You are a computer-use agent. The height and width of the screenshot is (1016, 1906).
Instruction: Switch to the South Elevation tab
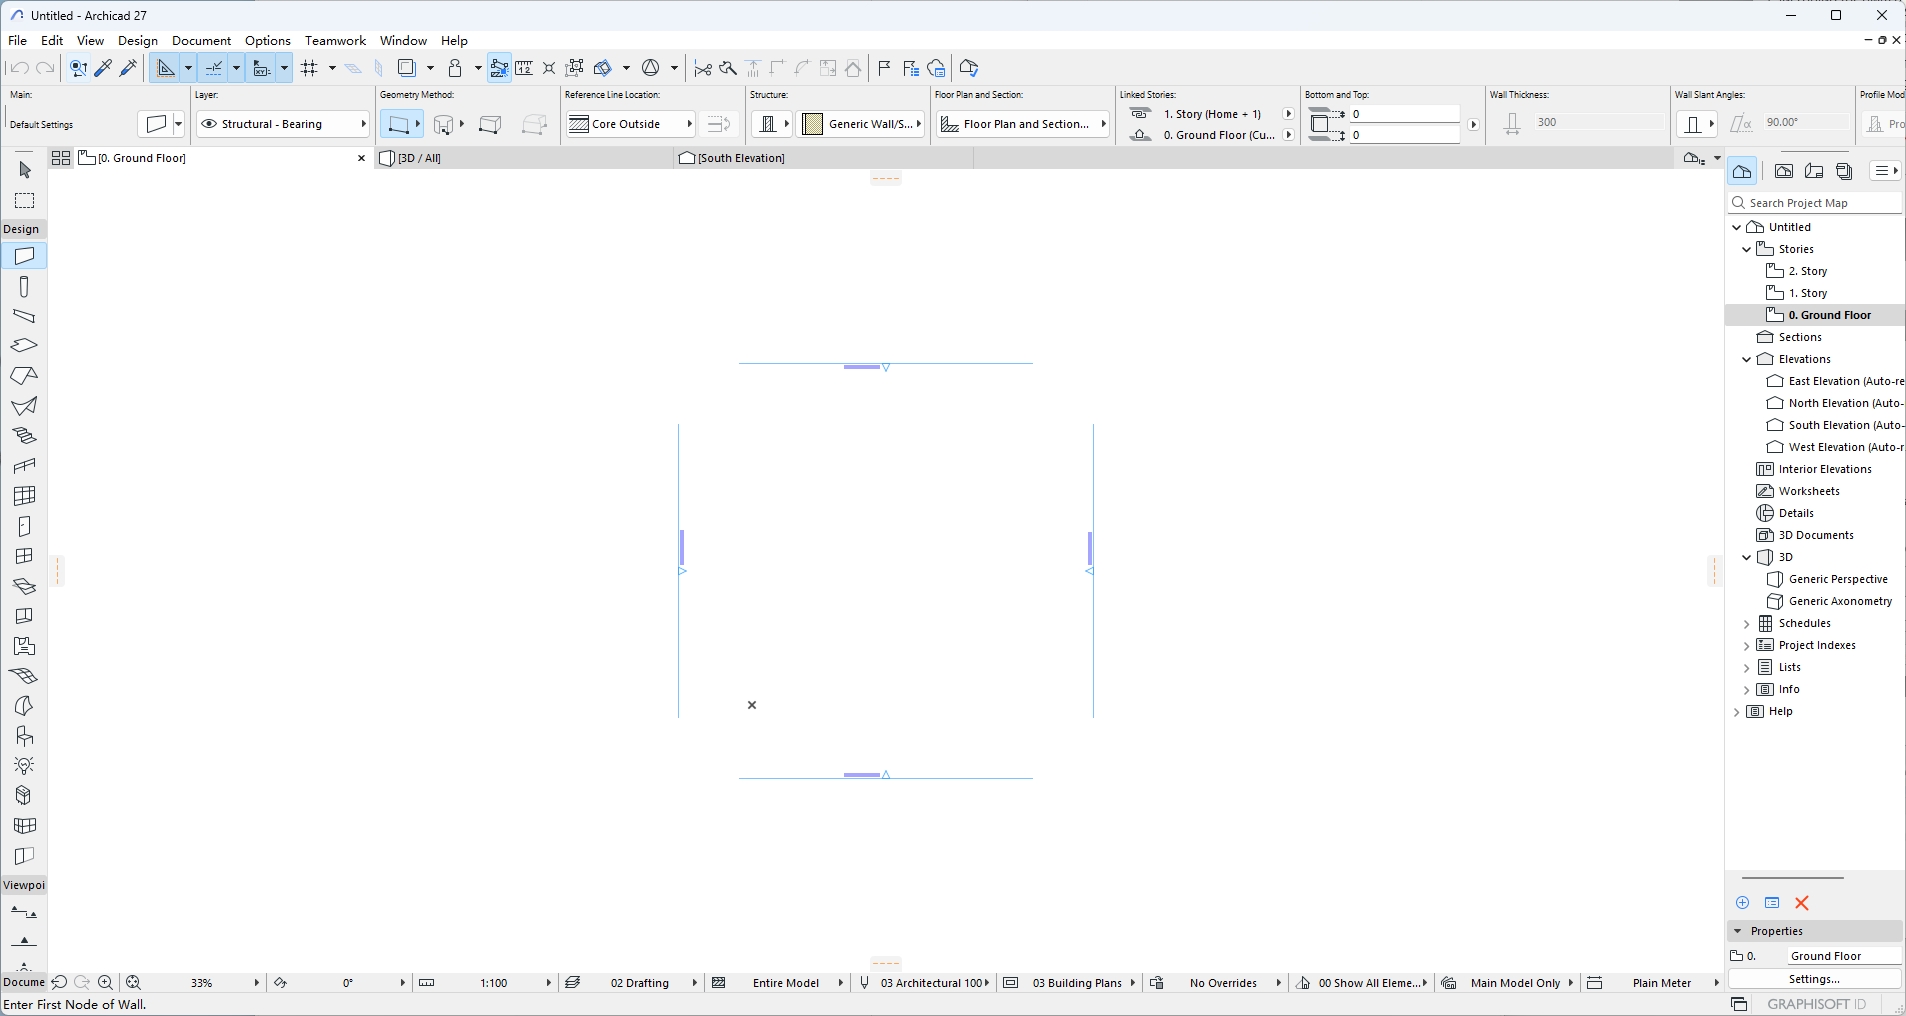[x=740, y=158]
